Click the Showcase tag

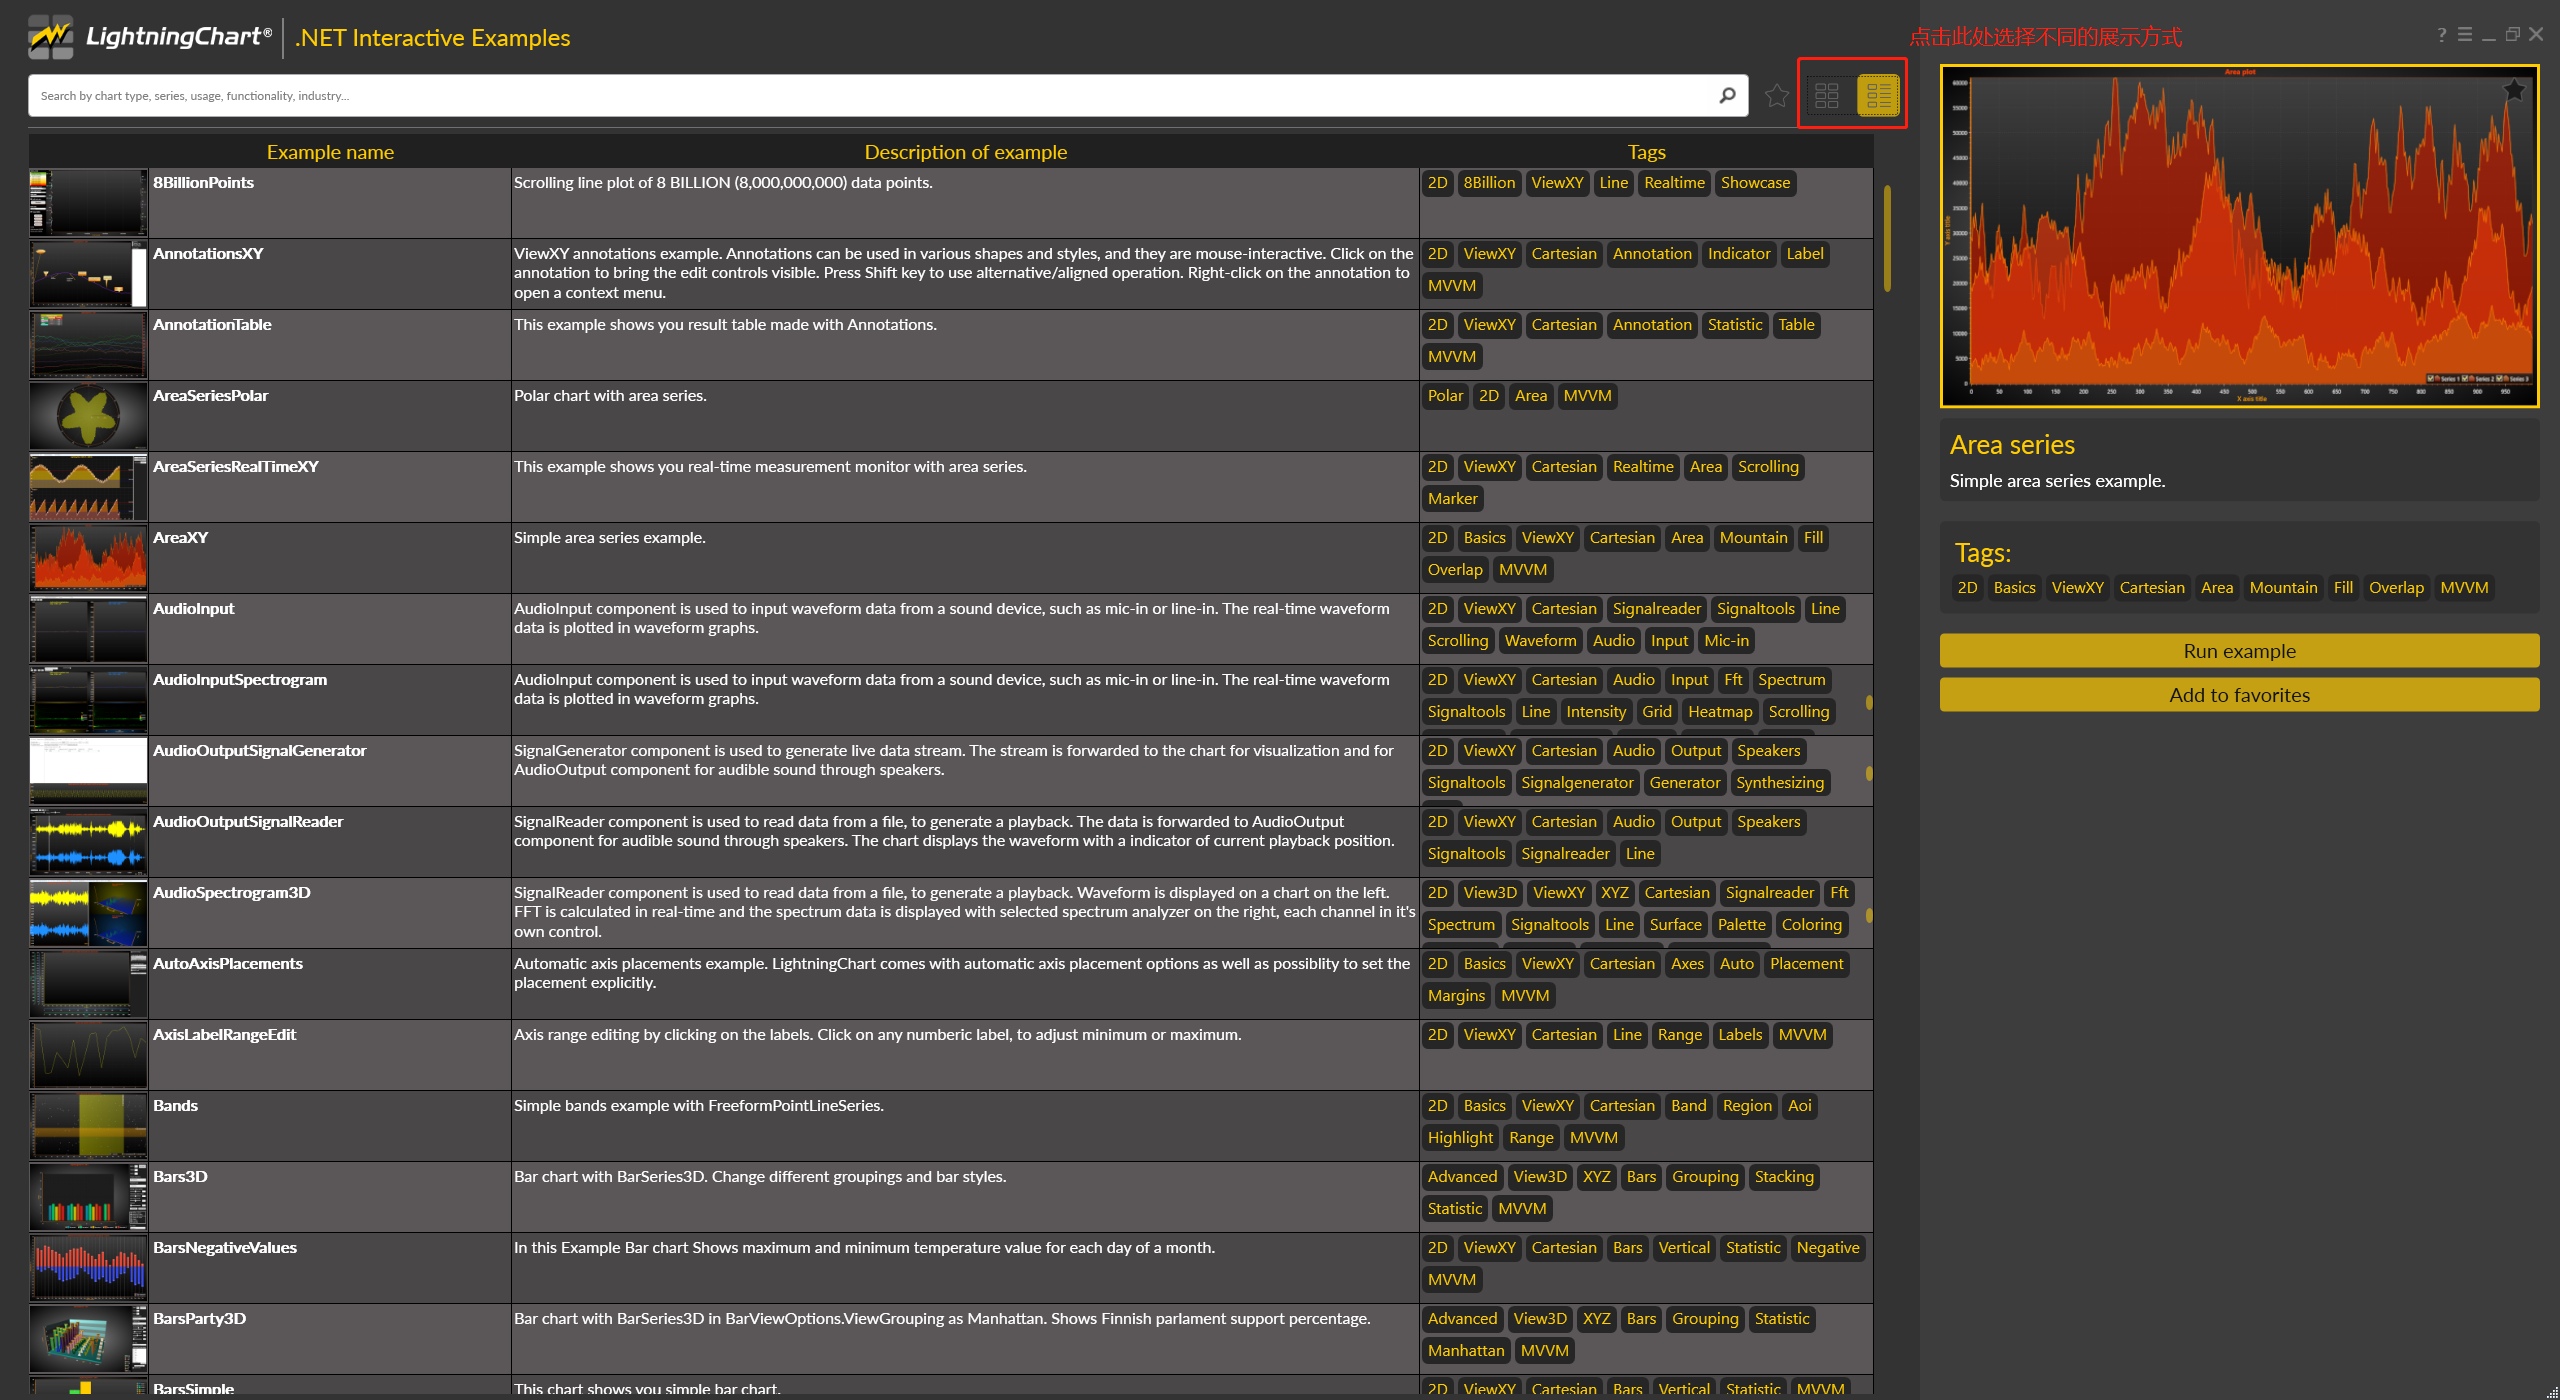[x=1755, y=183]
